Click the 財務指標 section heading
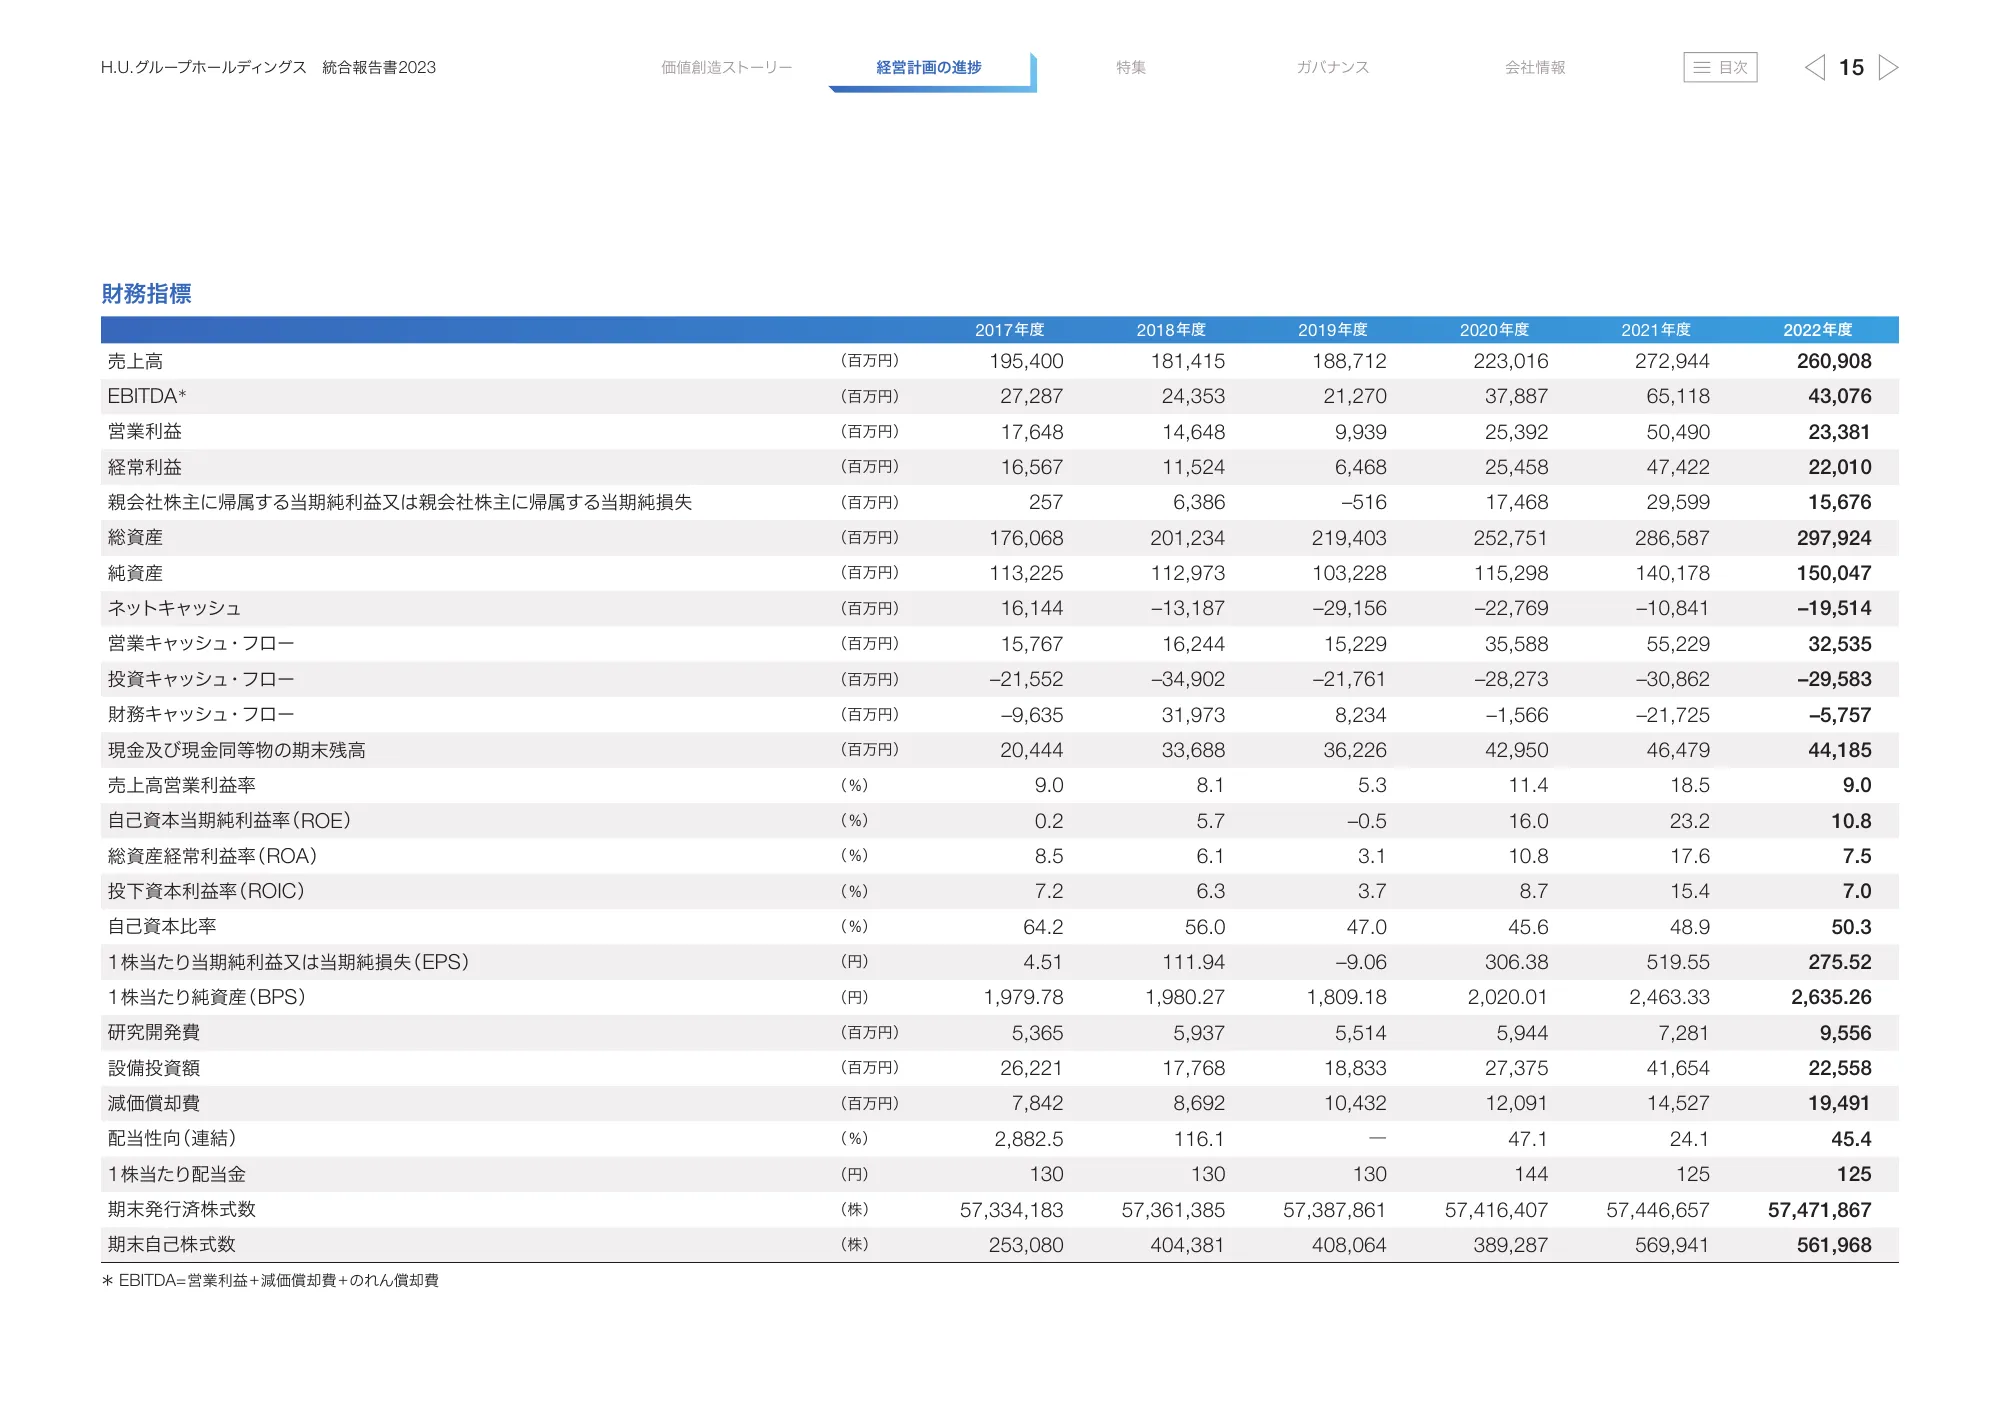2000x1415 pixels. tap(146, 293)
